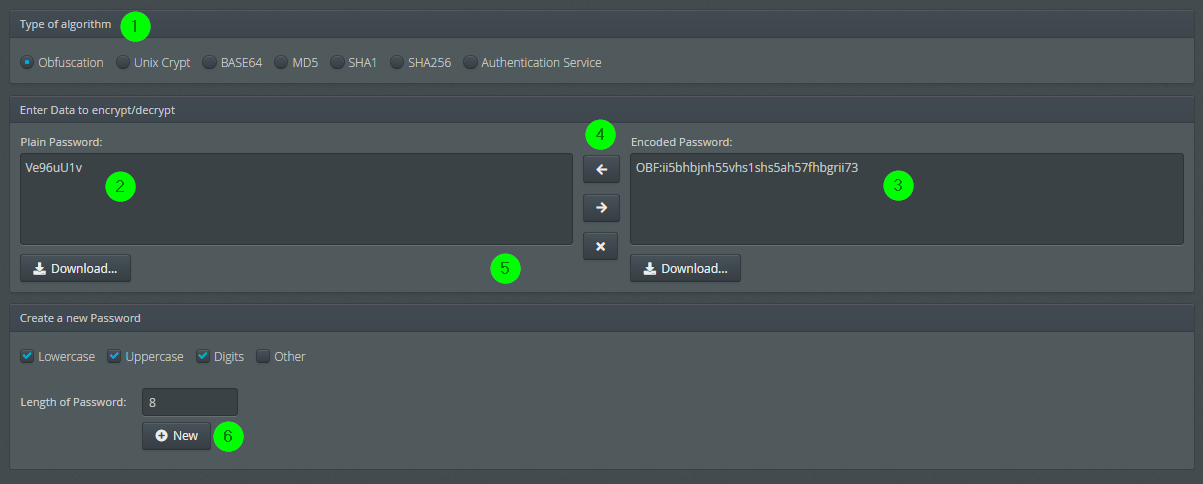
Task: Select the SHA1 algorithm
Action: (x=337, y=62)
